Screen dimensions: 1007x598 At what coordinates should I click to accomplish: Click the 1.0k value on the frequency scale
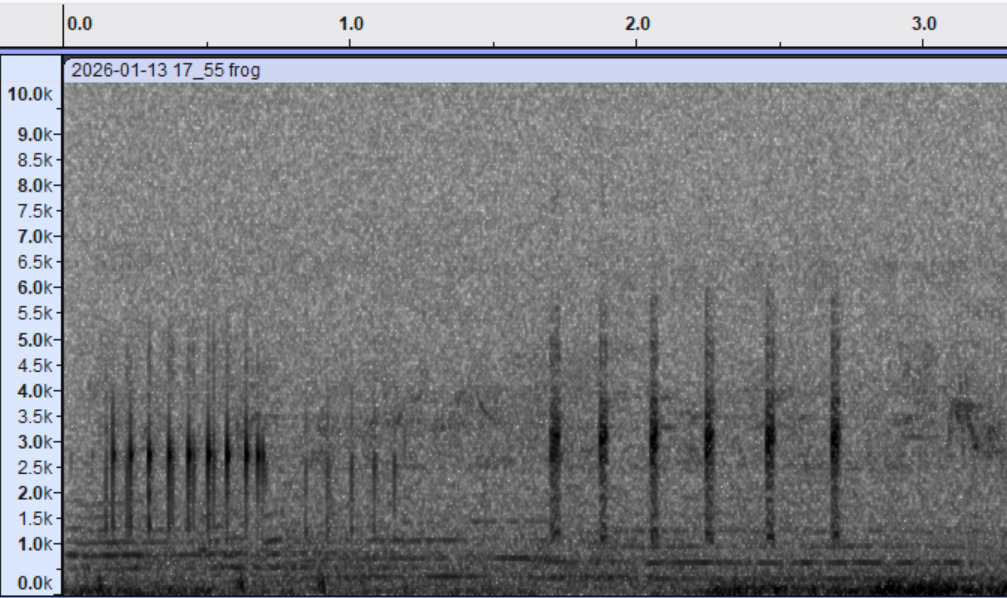click(35, 544)
